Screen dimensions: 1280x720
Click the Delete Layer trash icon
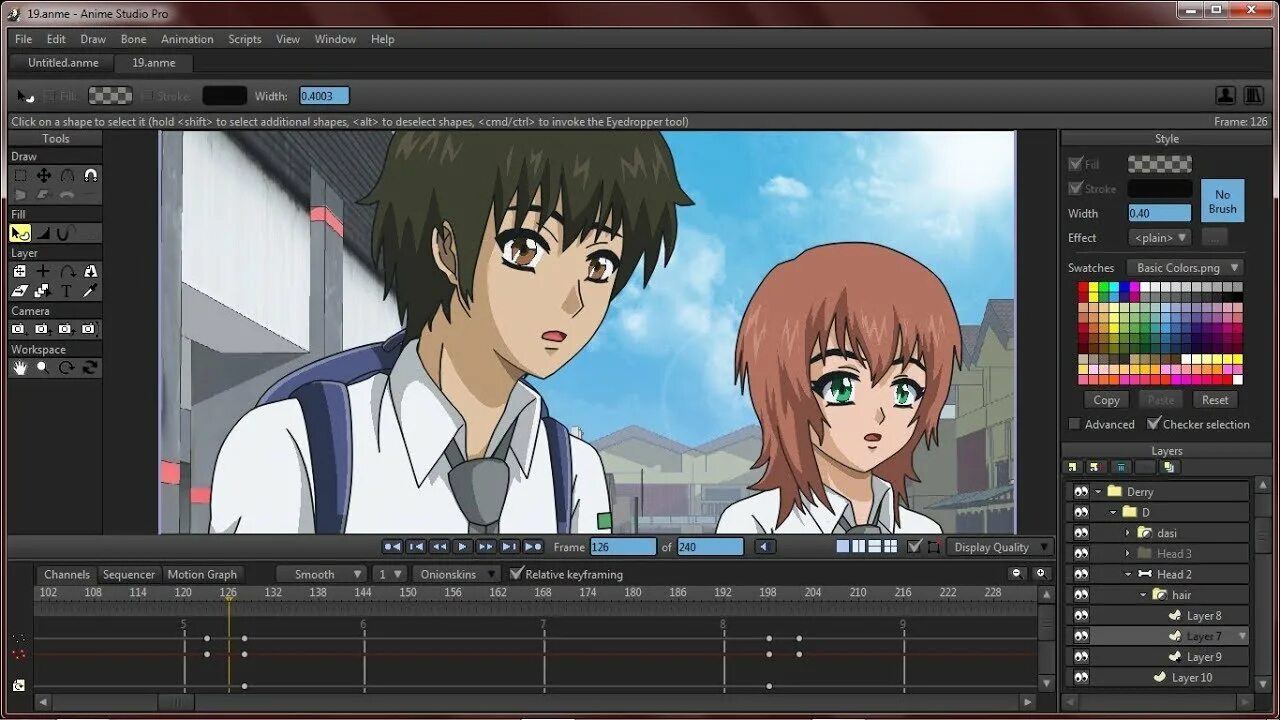pyautogui.click(x=1120, y=467)
